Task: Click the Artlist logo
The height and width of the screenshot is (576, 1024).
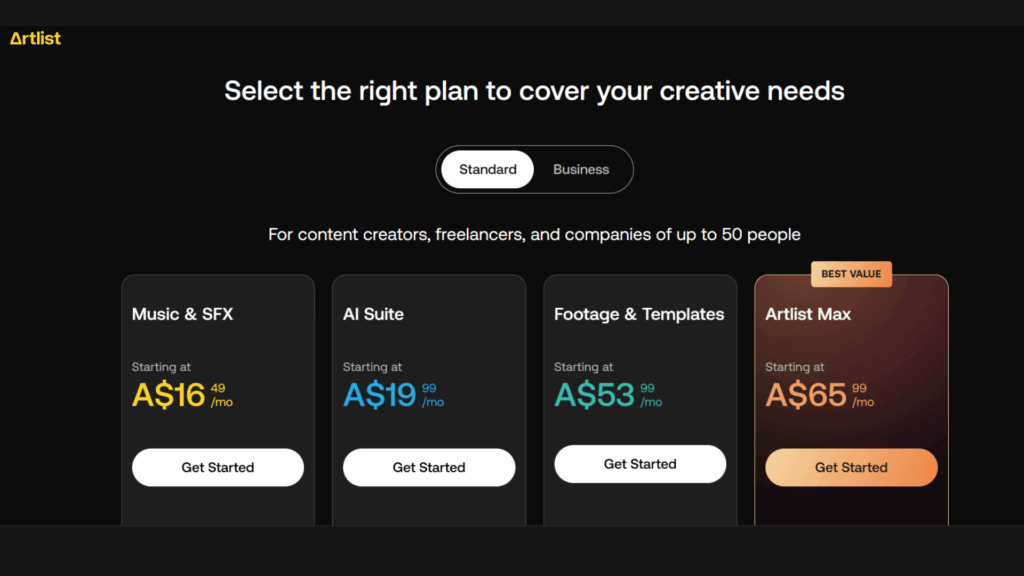Action: coord(35,39)
